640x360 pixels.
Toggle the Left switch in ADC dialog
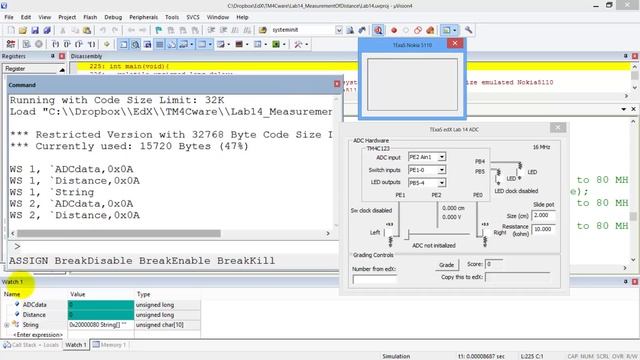(x=389, y=233)
